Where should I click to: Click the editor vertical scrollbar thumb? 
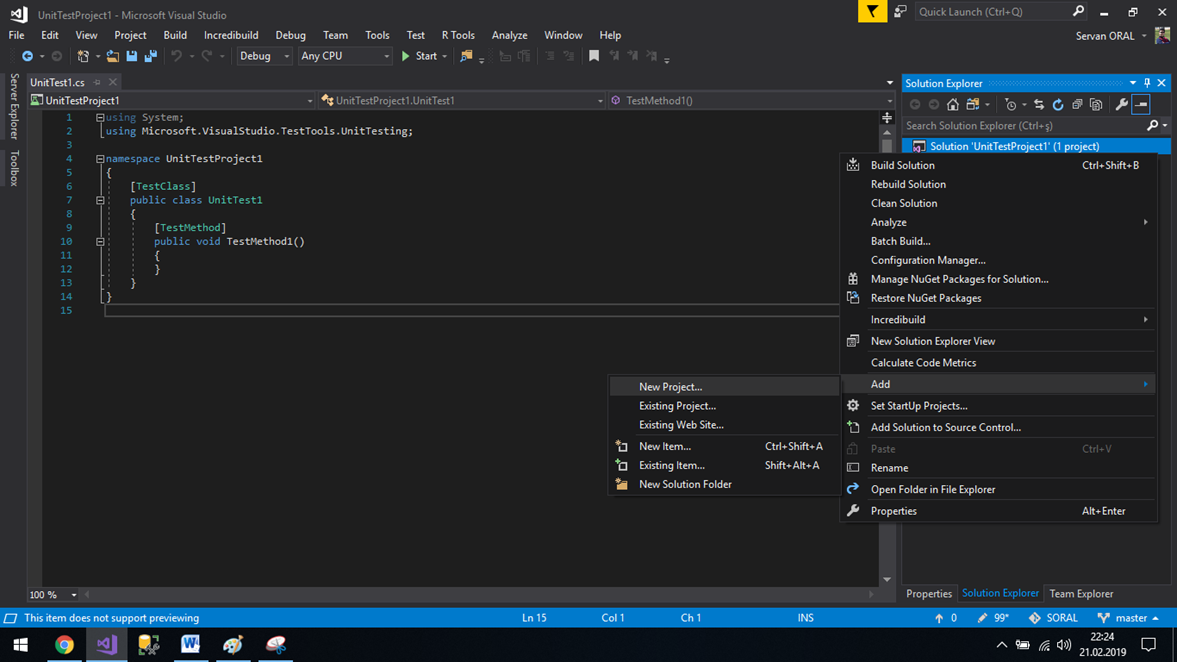887,146
